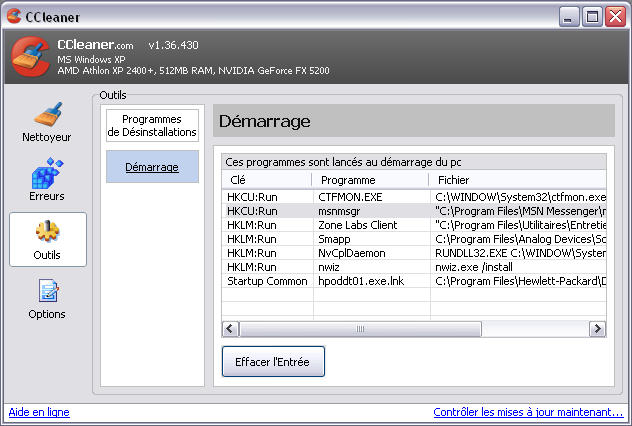Click the ctfmon.exe System32 file path
632x426 pixels.
pyautogui.click(x=520, y=197)
